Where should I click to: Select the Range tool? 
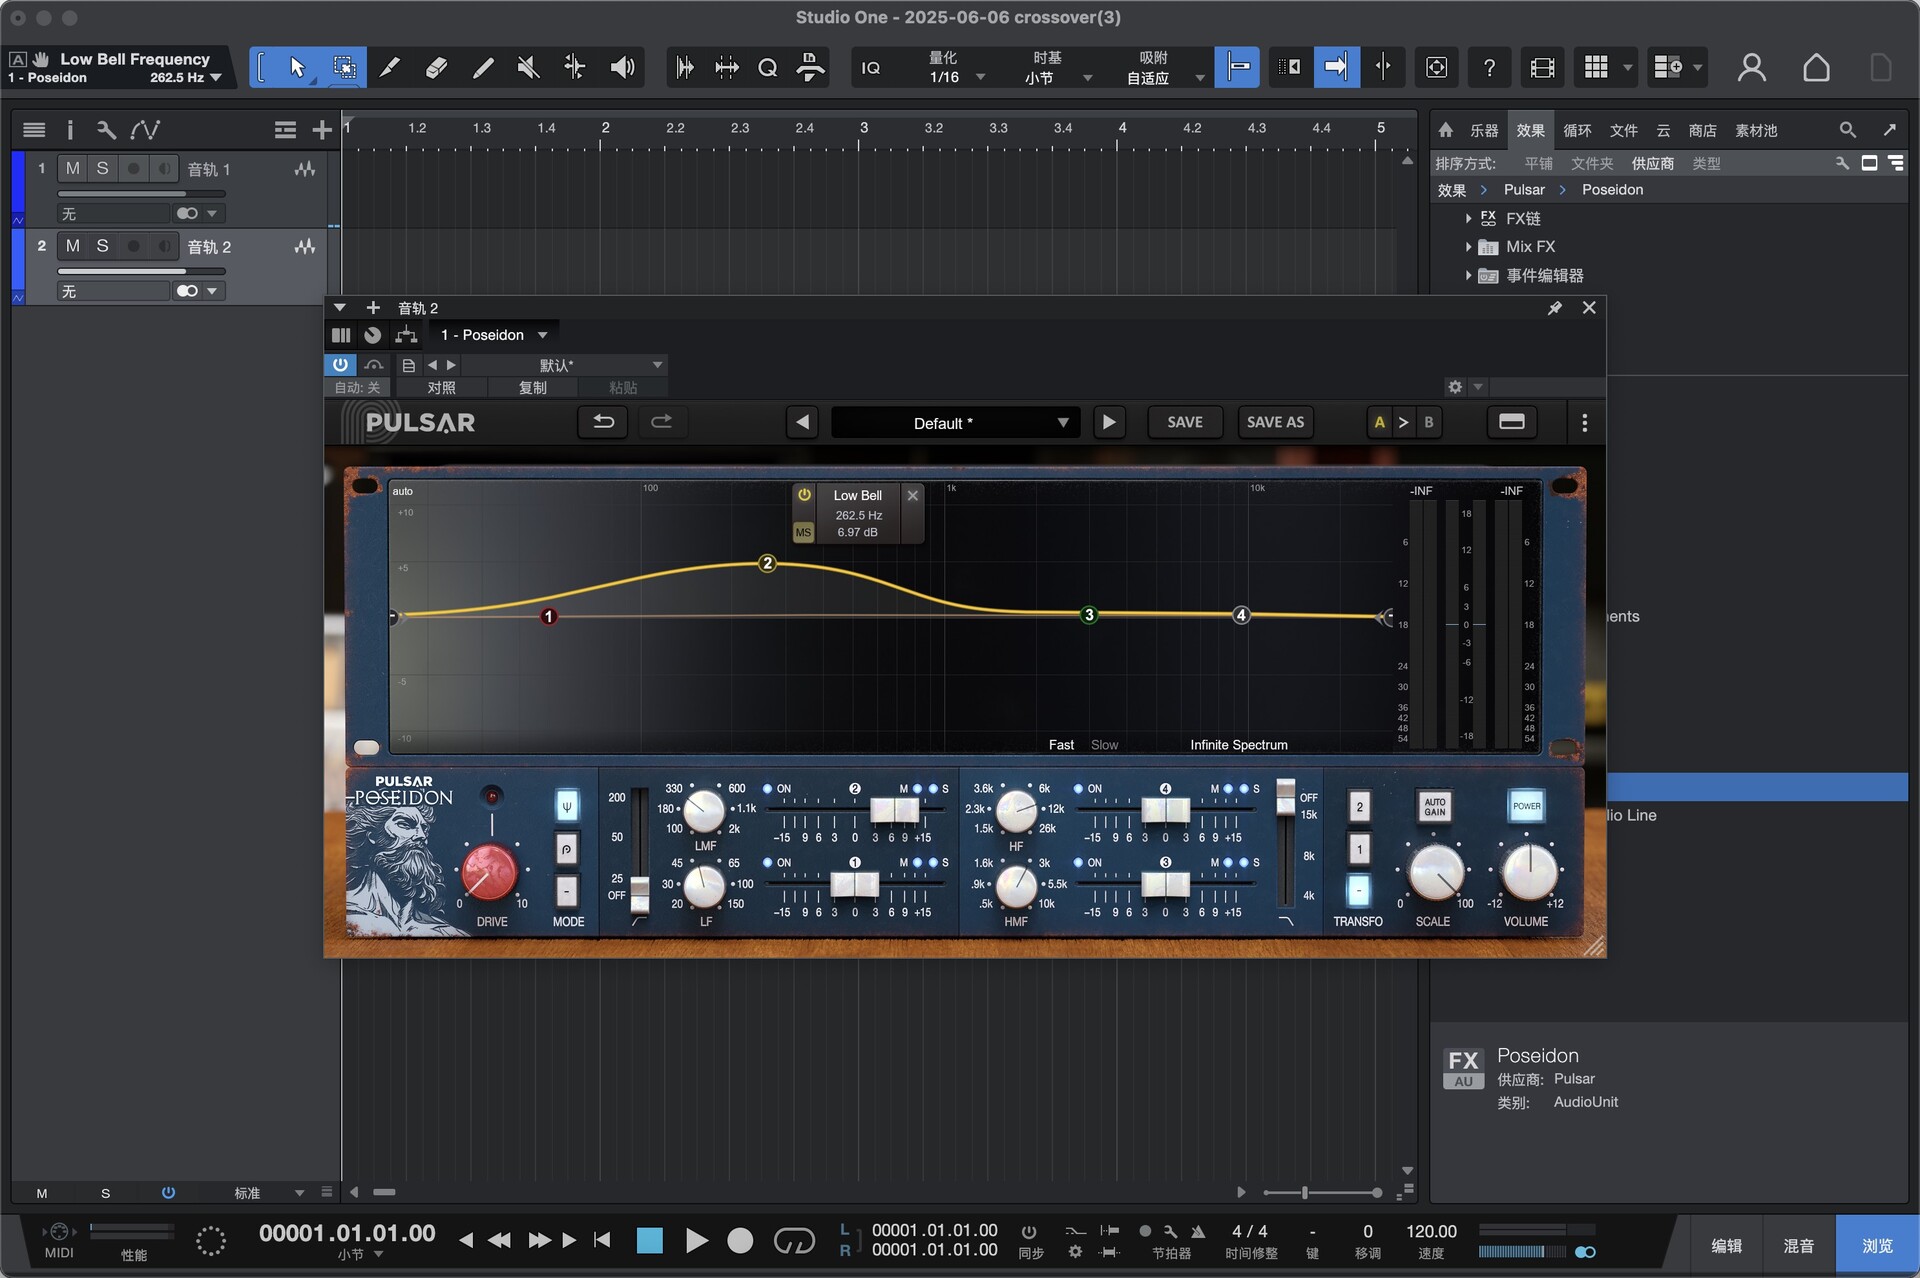[x=344, y=67]
